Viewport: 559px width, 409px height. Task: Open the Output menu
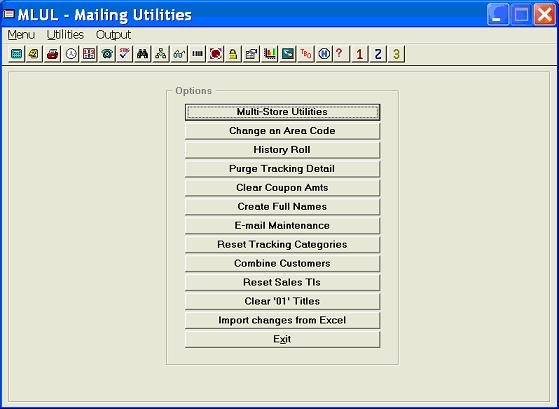click(x=113, y=35)
